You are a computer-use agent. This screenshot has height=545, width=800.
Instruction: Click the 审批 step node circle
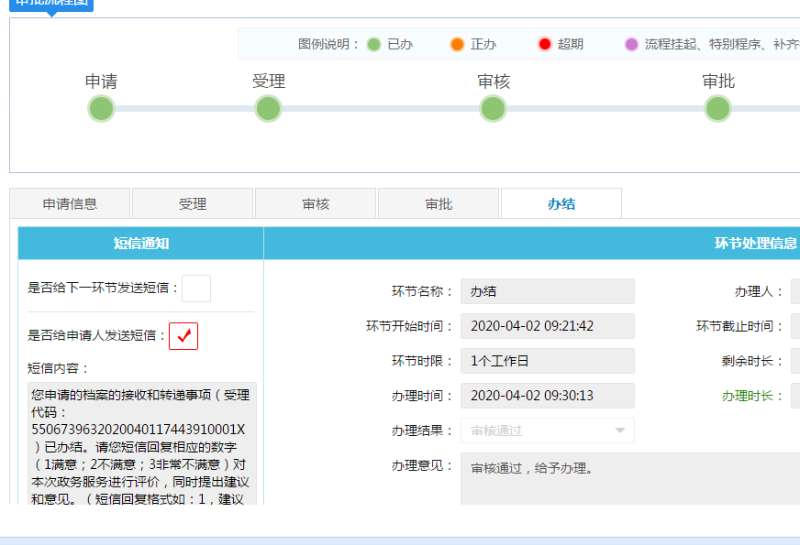coord(718,108)
